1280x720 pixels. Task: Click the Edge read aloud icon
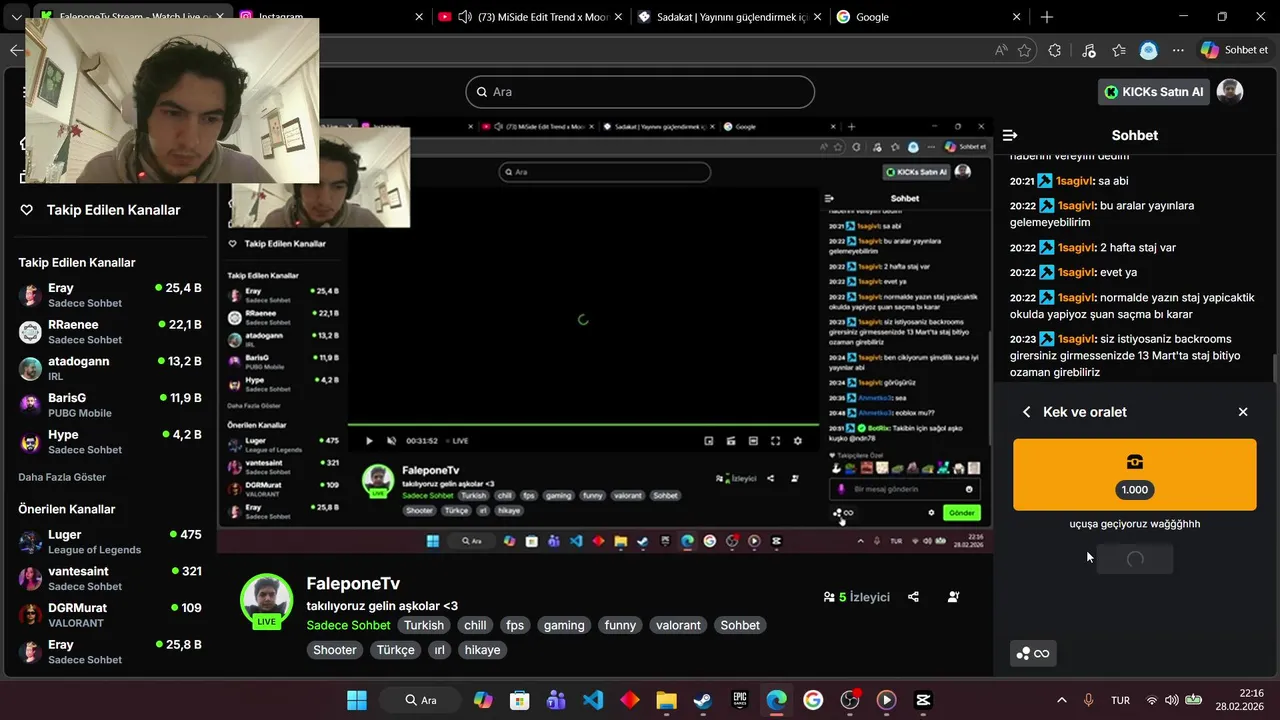coord(1001,50)
